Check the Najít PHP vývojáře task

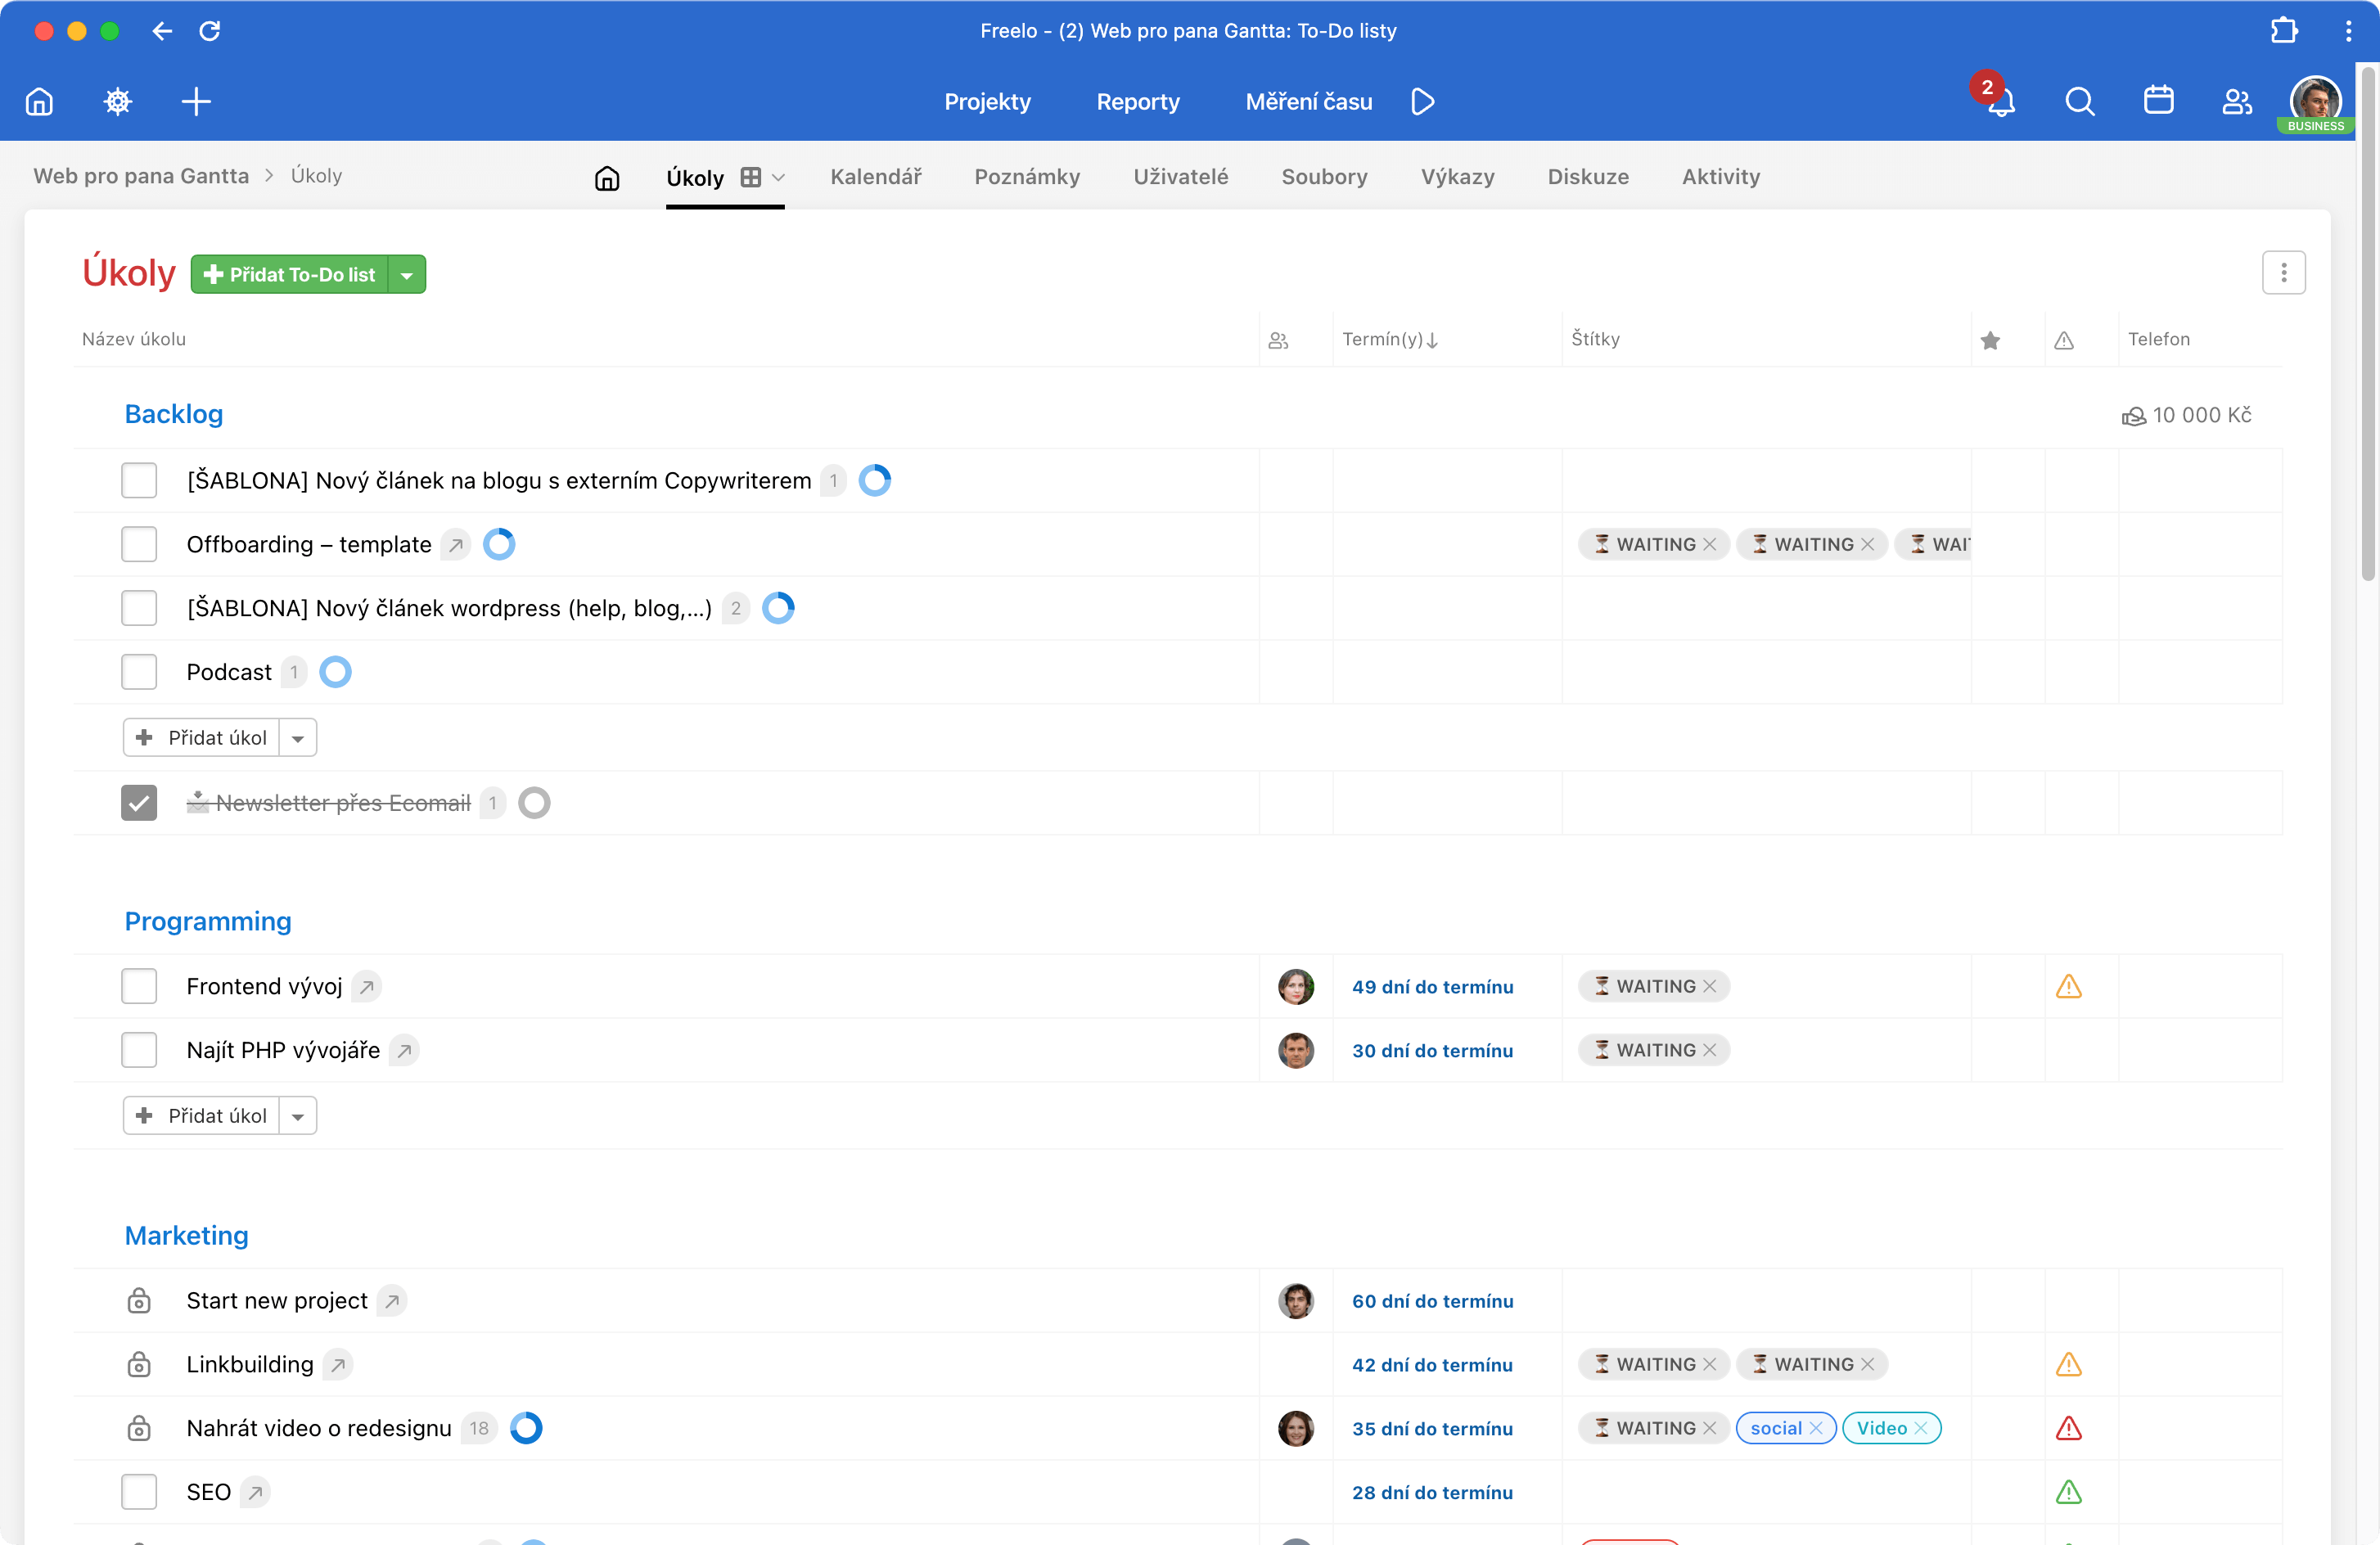(139, 1051)
